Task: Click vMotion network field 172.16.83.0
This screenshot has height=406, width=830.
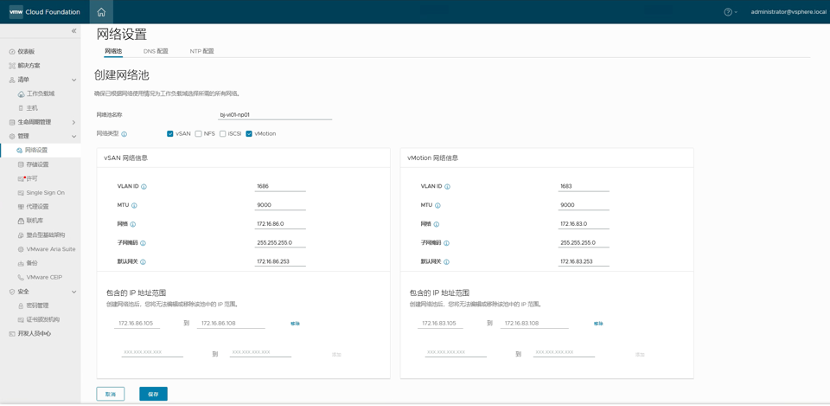Action: [x=583, y=224]
